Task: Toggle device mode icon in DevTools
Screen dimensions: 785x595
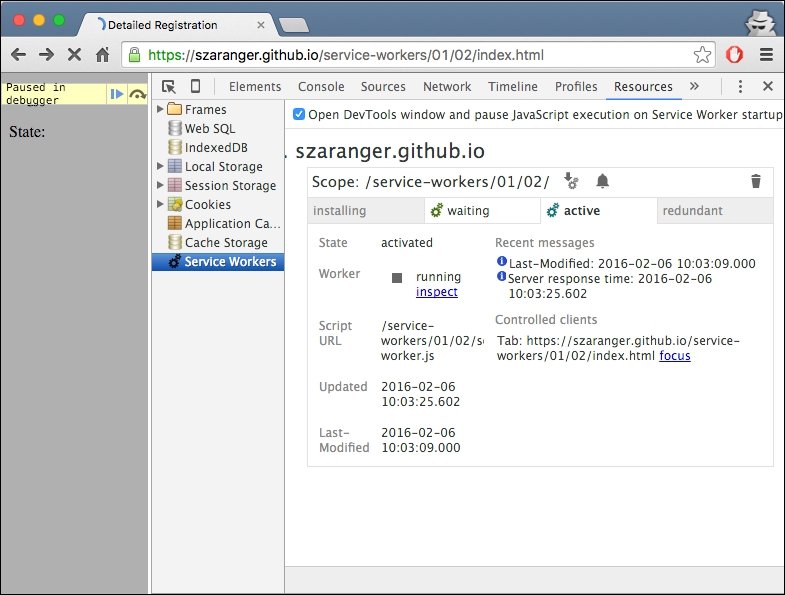Action: click(196, 87)
